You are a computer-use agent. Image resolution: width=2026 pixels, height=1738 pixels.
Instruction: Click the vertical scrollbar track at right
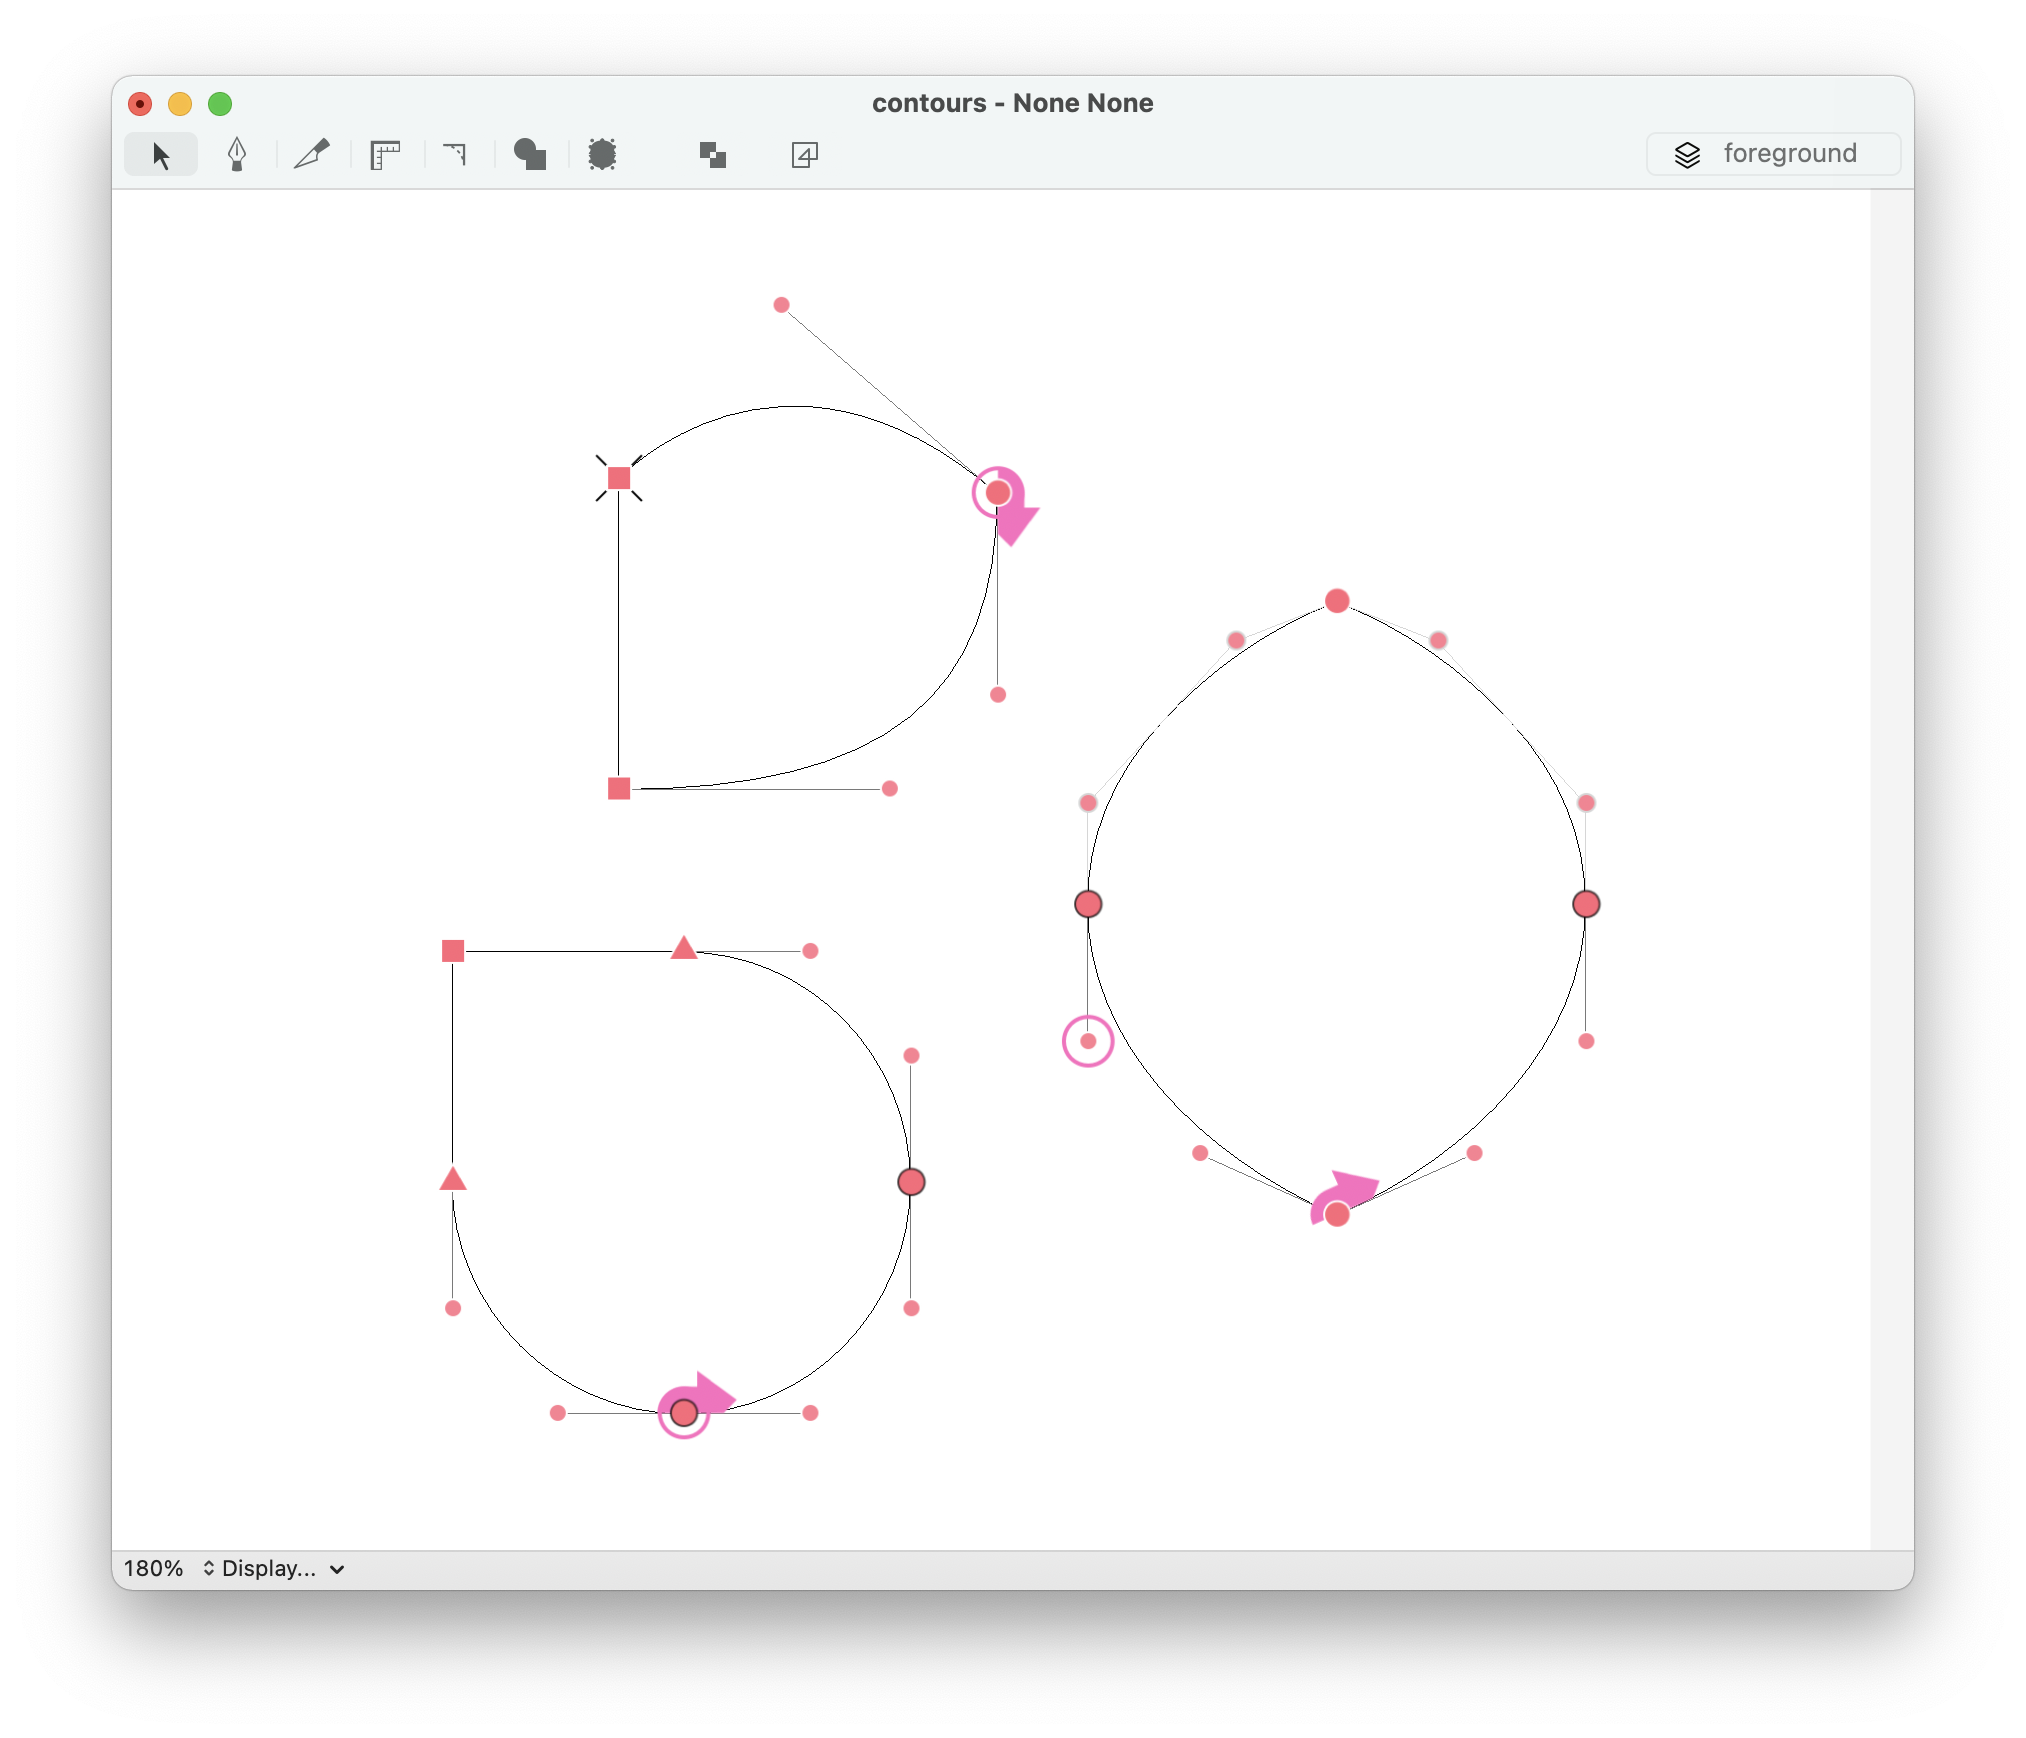pyautogui.click(x=1891, y=869)
